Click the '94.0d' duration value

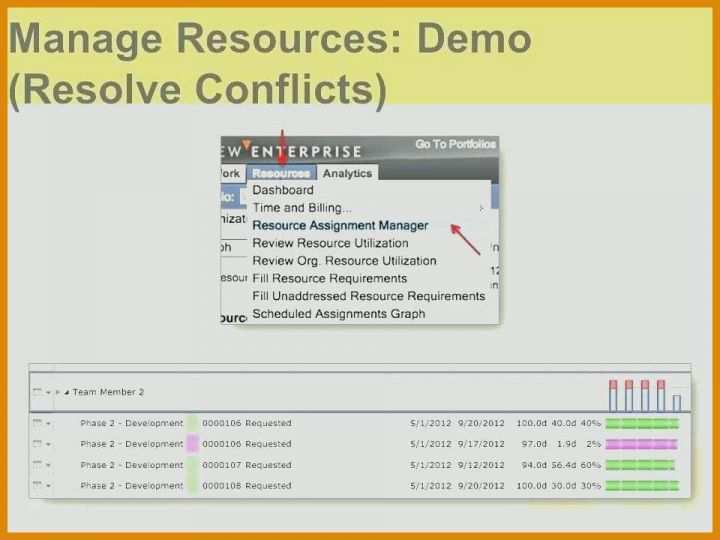[x=534, y=465]
